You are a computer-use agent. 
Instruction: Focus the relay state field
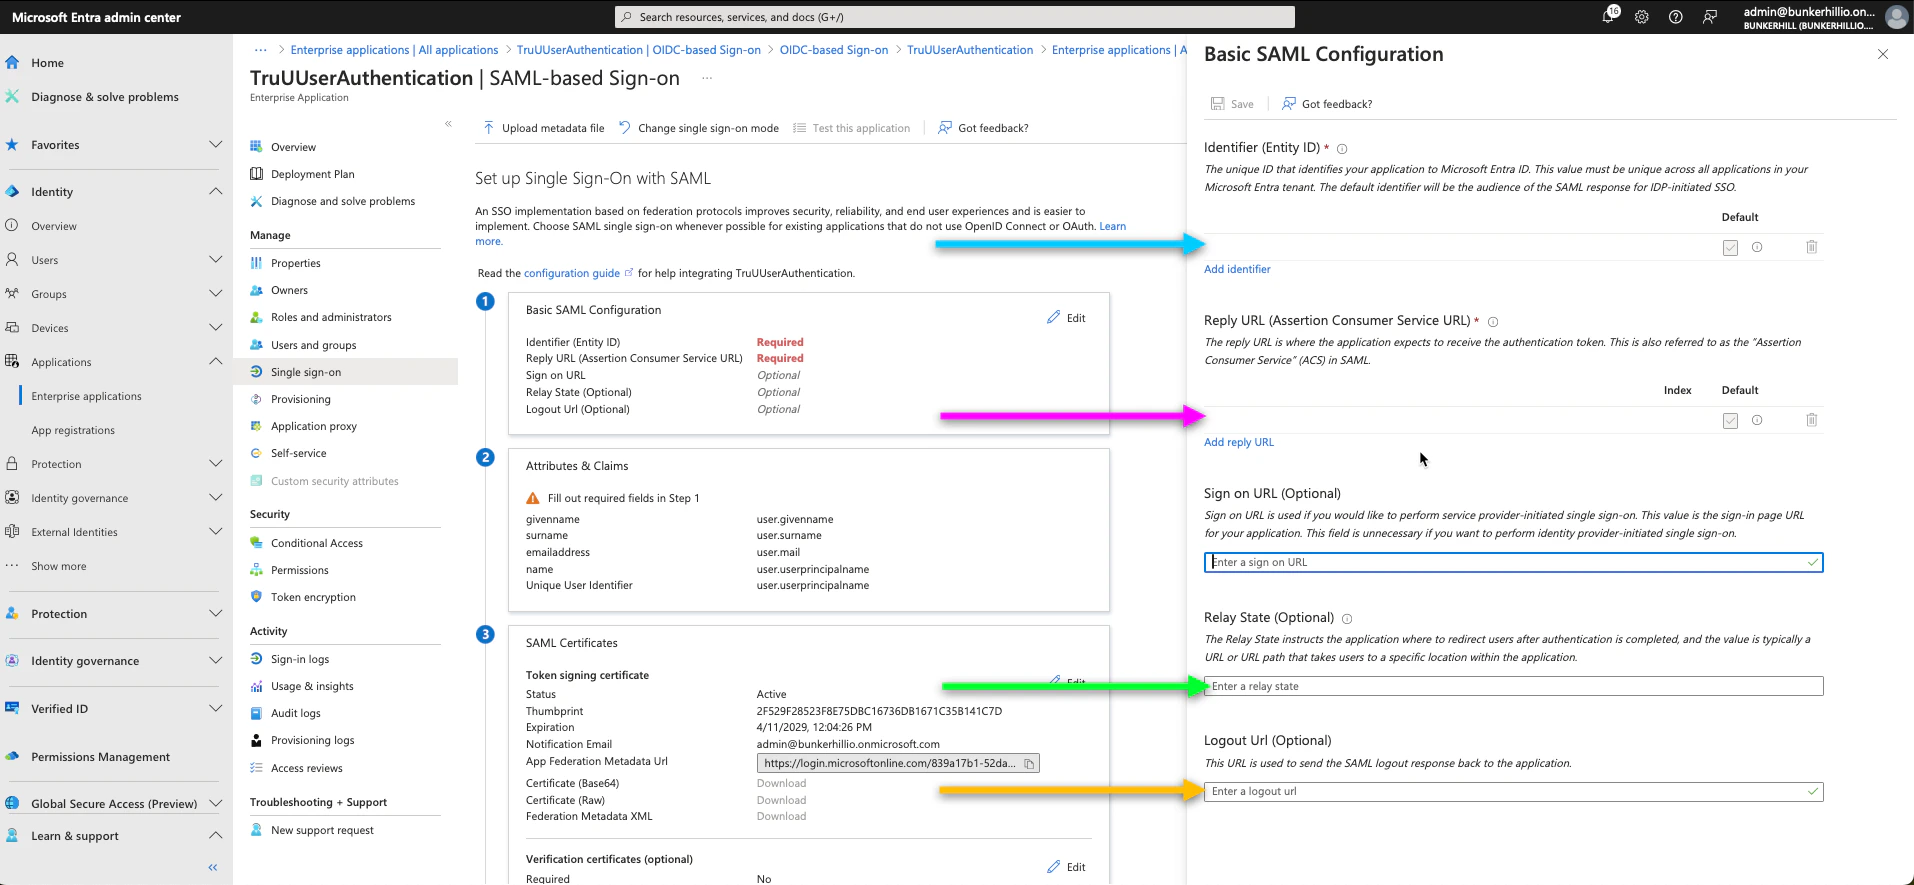click(1513, 686)
